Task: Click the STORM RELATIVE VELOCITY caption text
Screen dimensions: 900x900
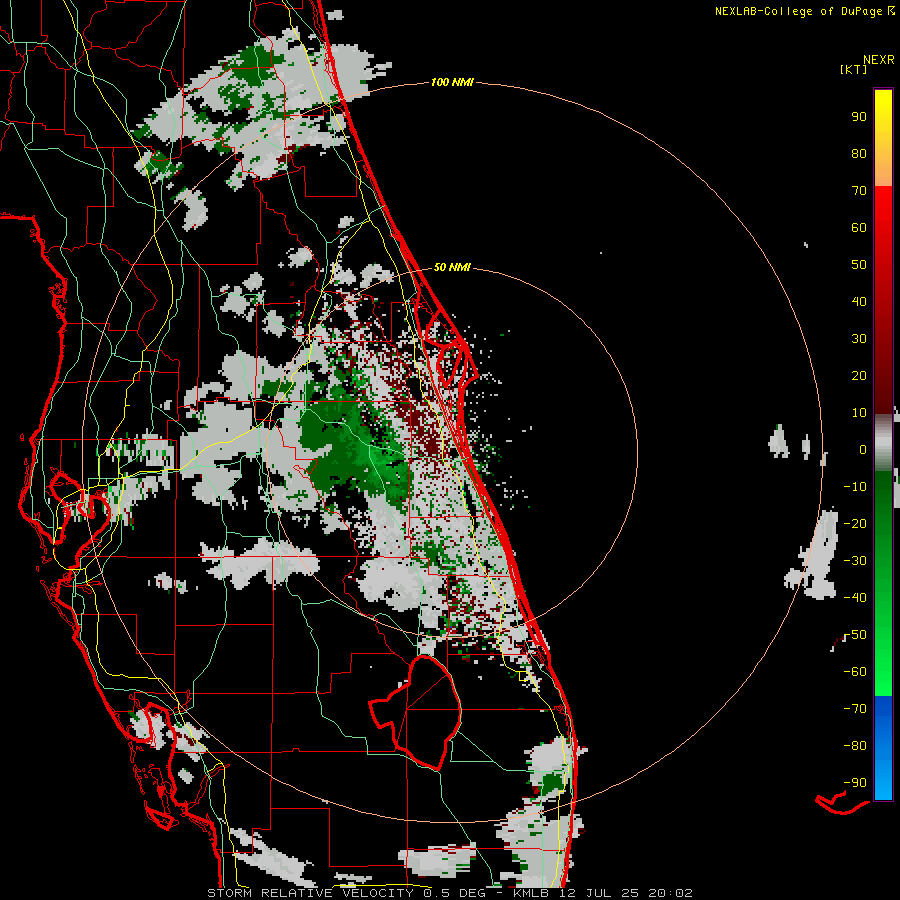Action: (x=313, y=893)
